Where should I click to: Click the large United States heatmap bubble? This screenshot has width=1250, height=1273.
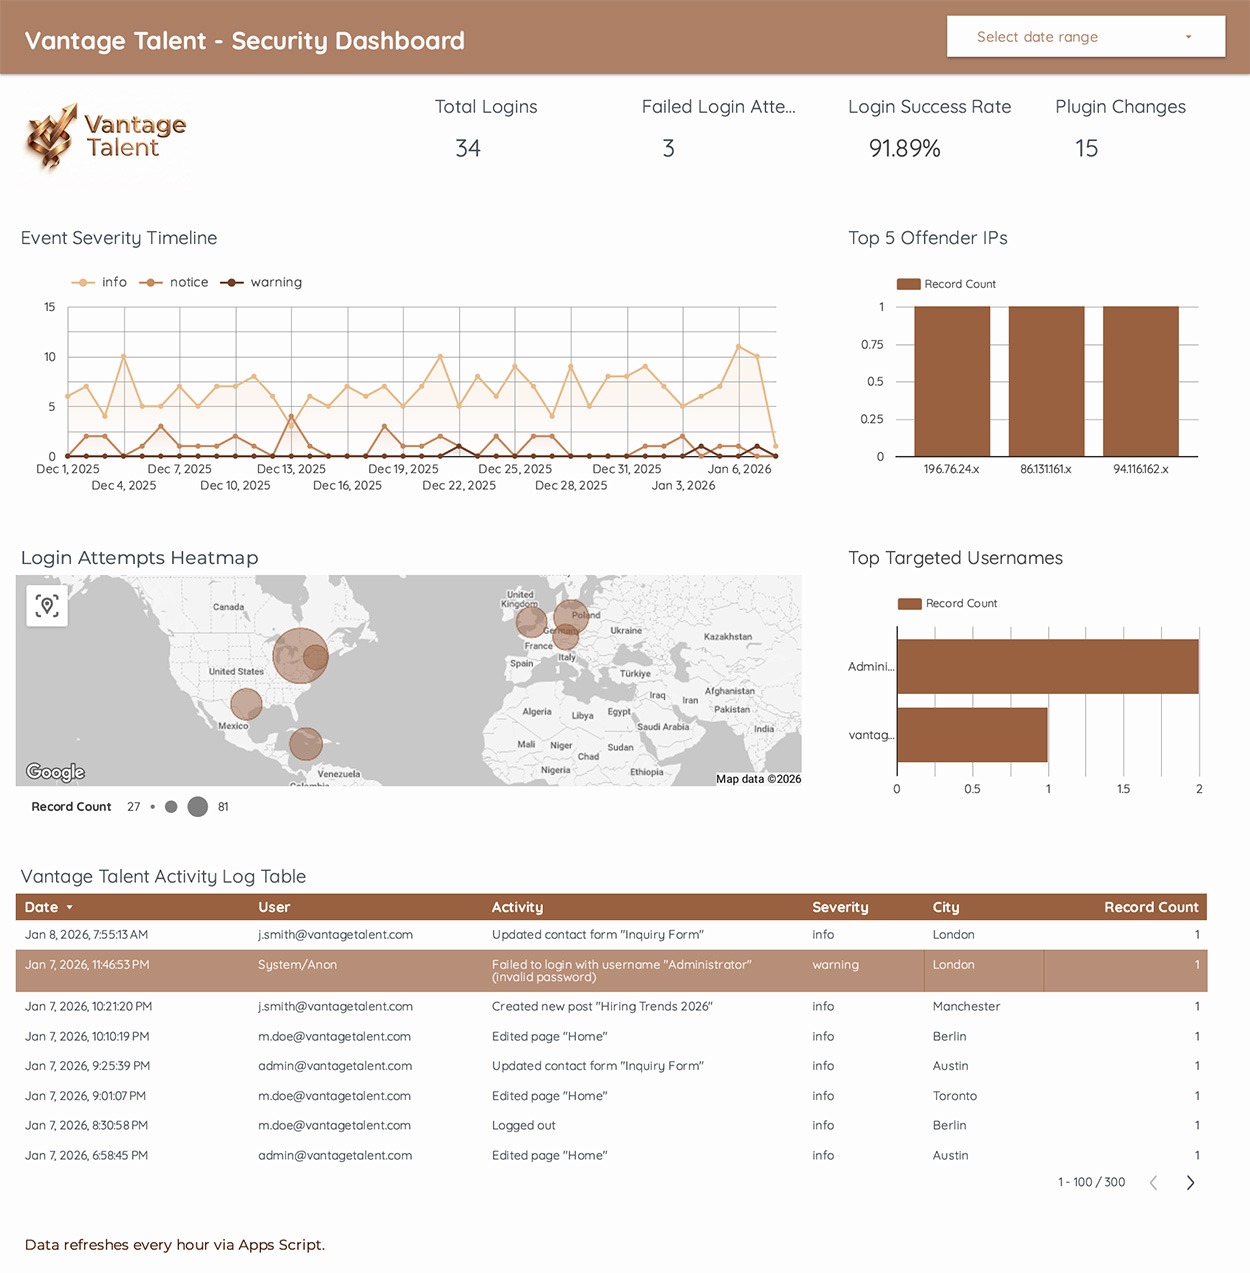[x=298, y=656]
